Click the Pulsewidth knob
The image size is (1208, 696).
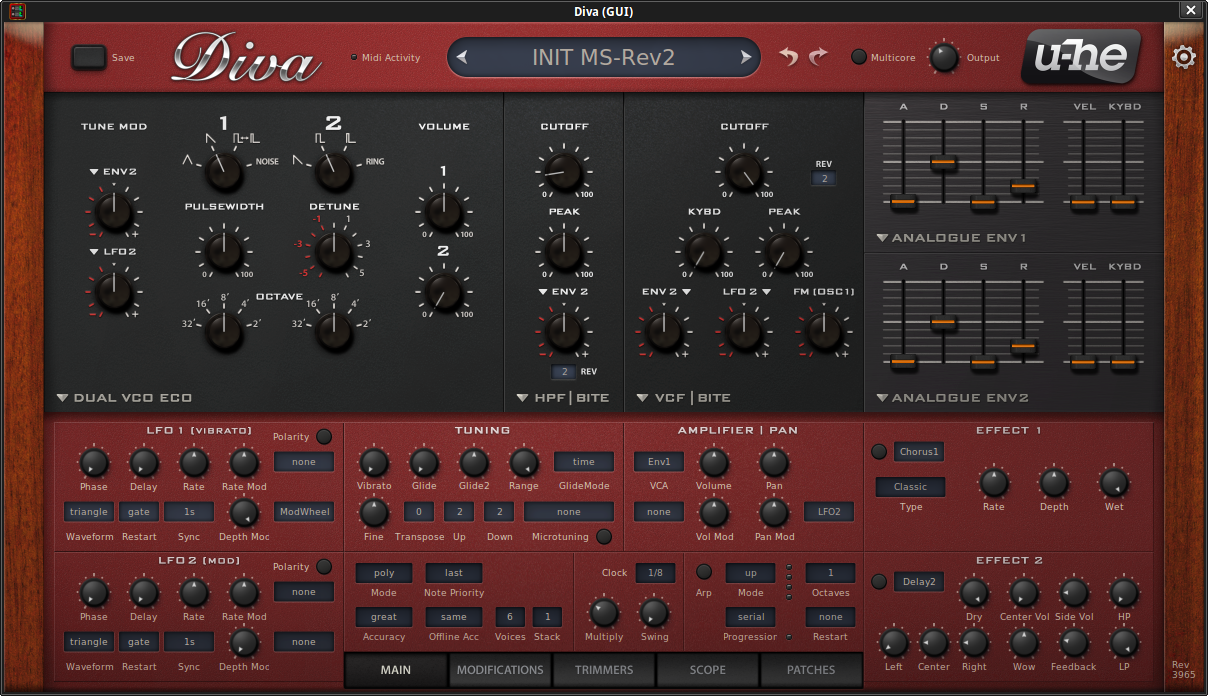(224, 251)
